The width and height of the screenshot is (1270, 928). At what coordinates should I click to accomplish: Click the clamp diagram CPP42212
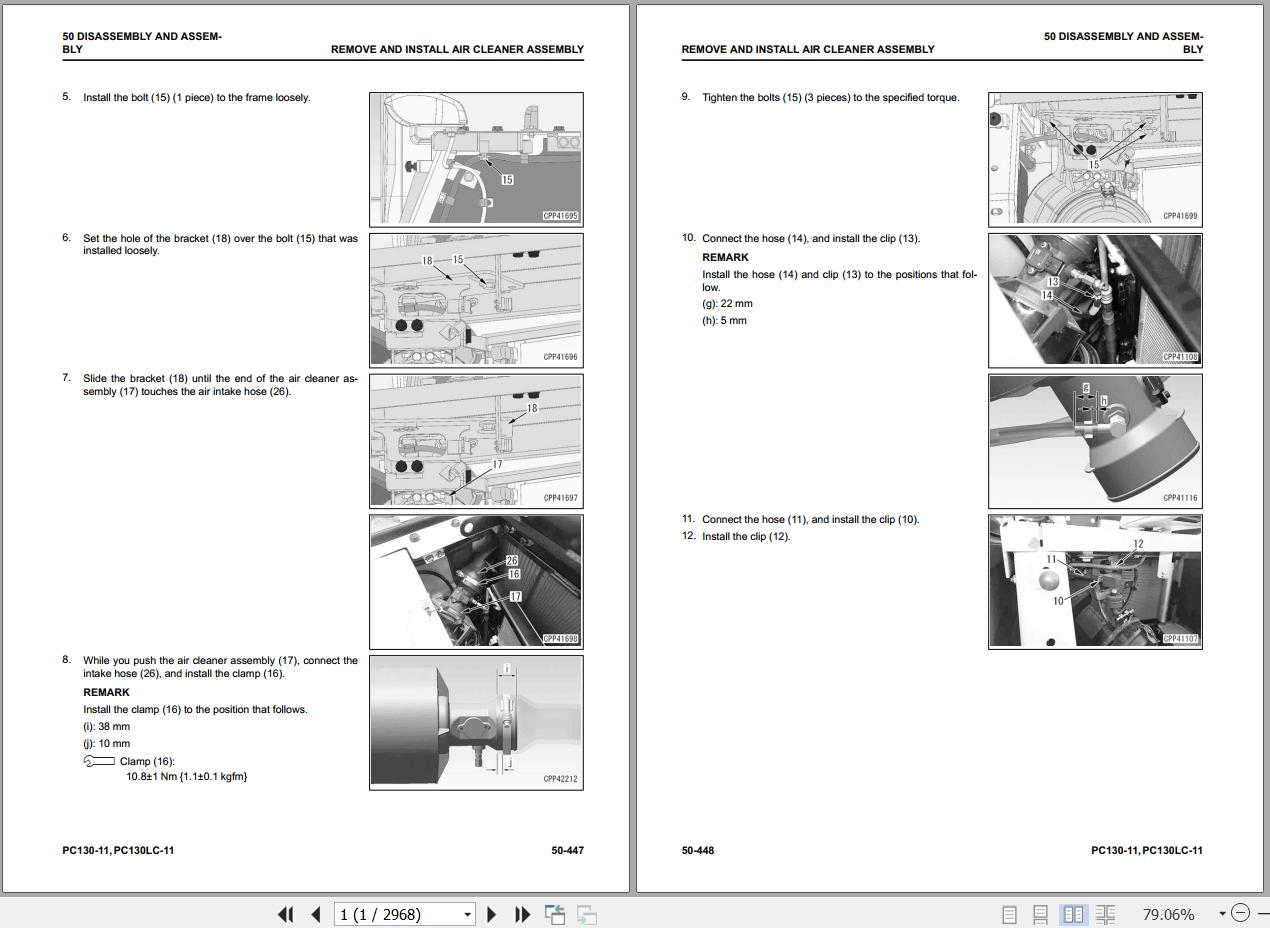(x=476, y=722)
